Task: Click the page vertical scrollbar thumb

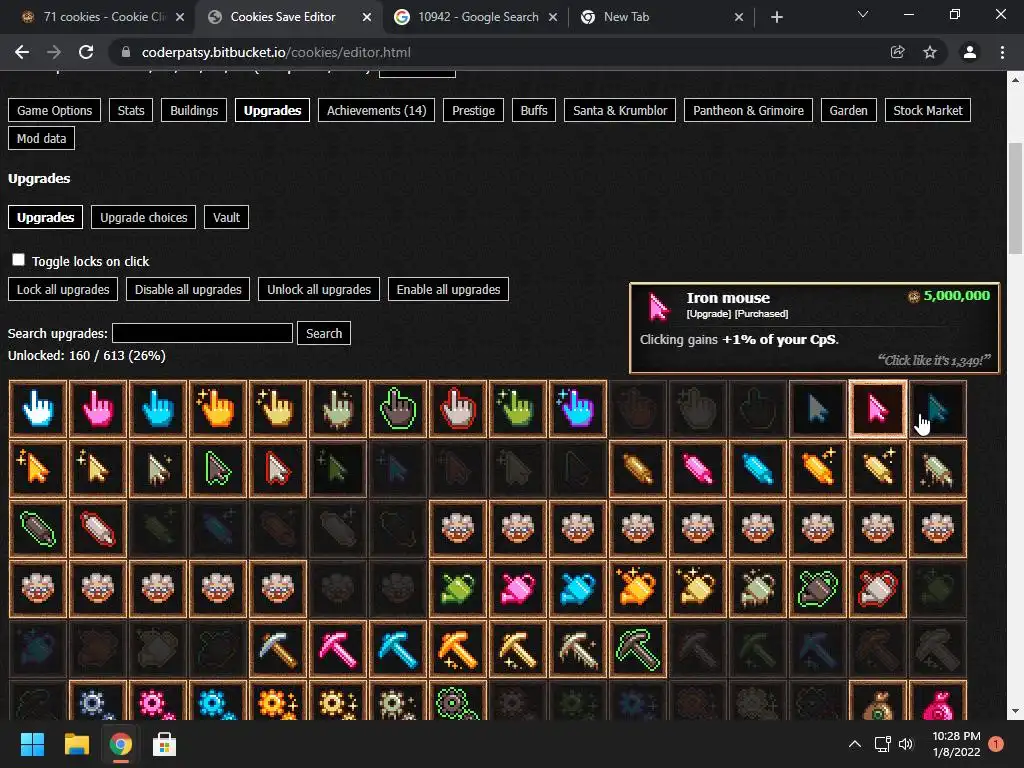Action: [1015, 199]
